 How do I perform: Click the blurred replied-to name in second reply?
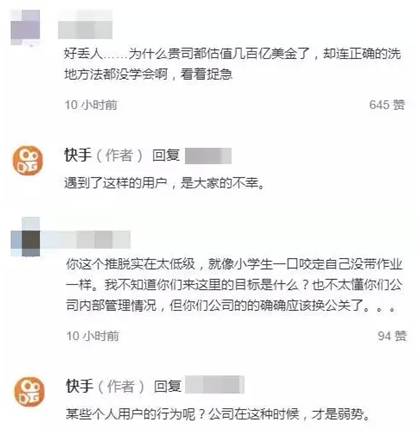pos(215,385)
